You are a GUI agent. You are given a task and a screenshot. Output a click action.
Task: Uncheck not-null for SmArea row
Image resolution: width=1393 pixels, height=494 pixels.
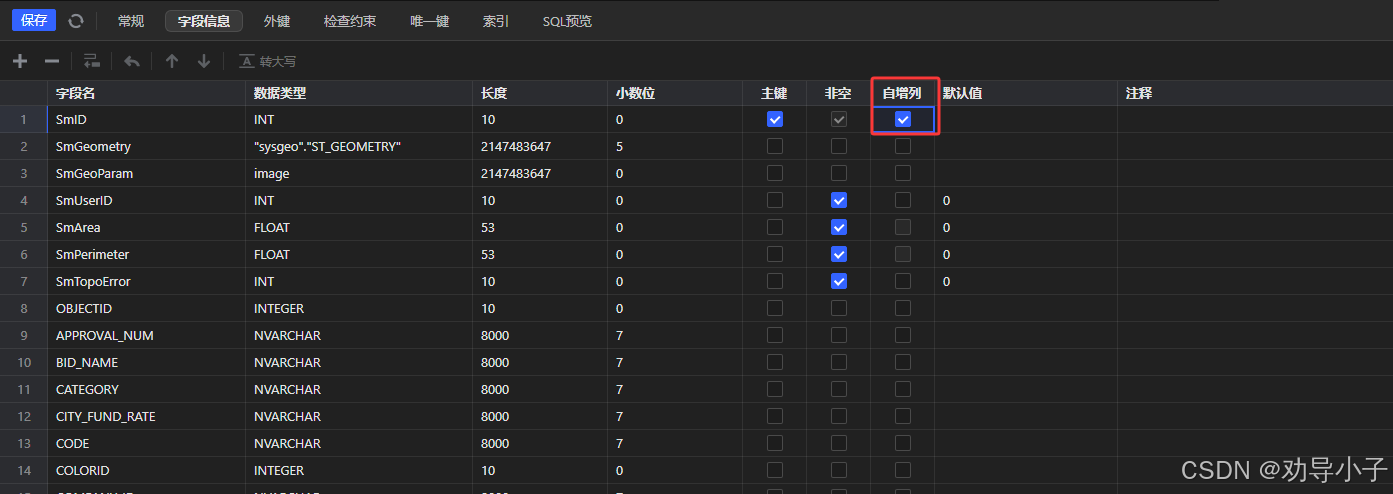[839, 227]
